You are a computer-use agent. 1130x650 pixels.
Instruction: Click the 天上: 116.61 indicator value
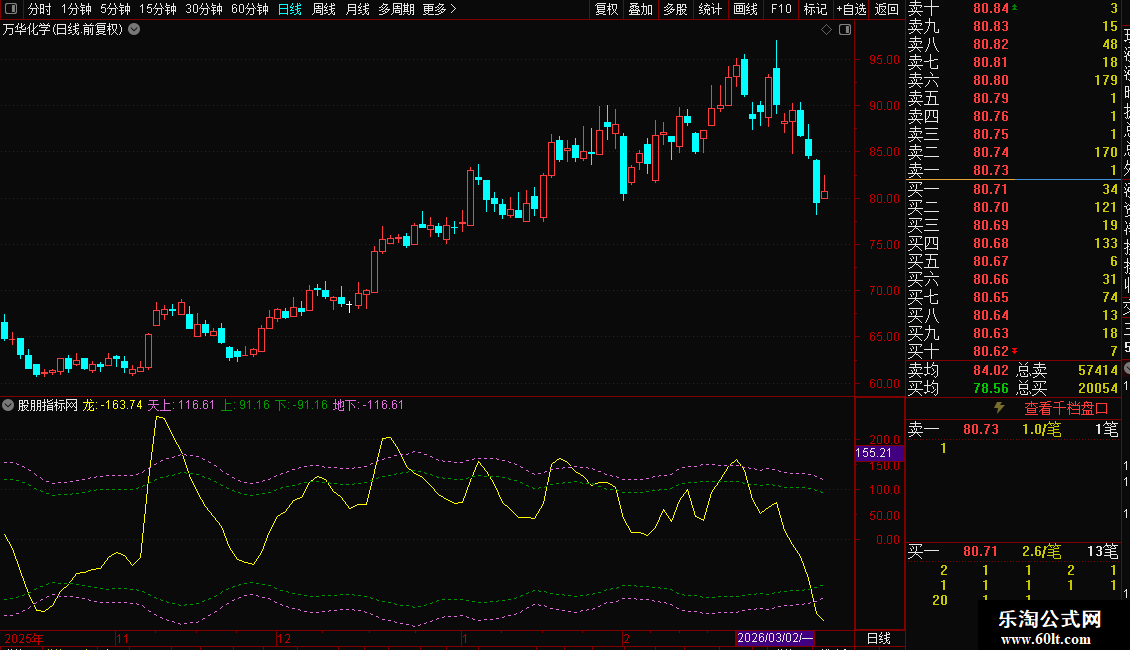tap(181, 405)
